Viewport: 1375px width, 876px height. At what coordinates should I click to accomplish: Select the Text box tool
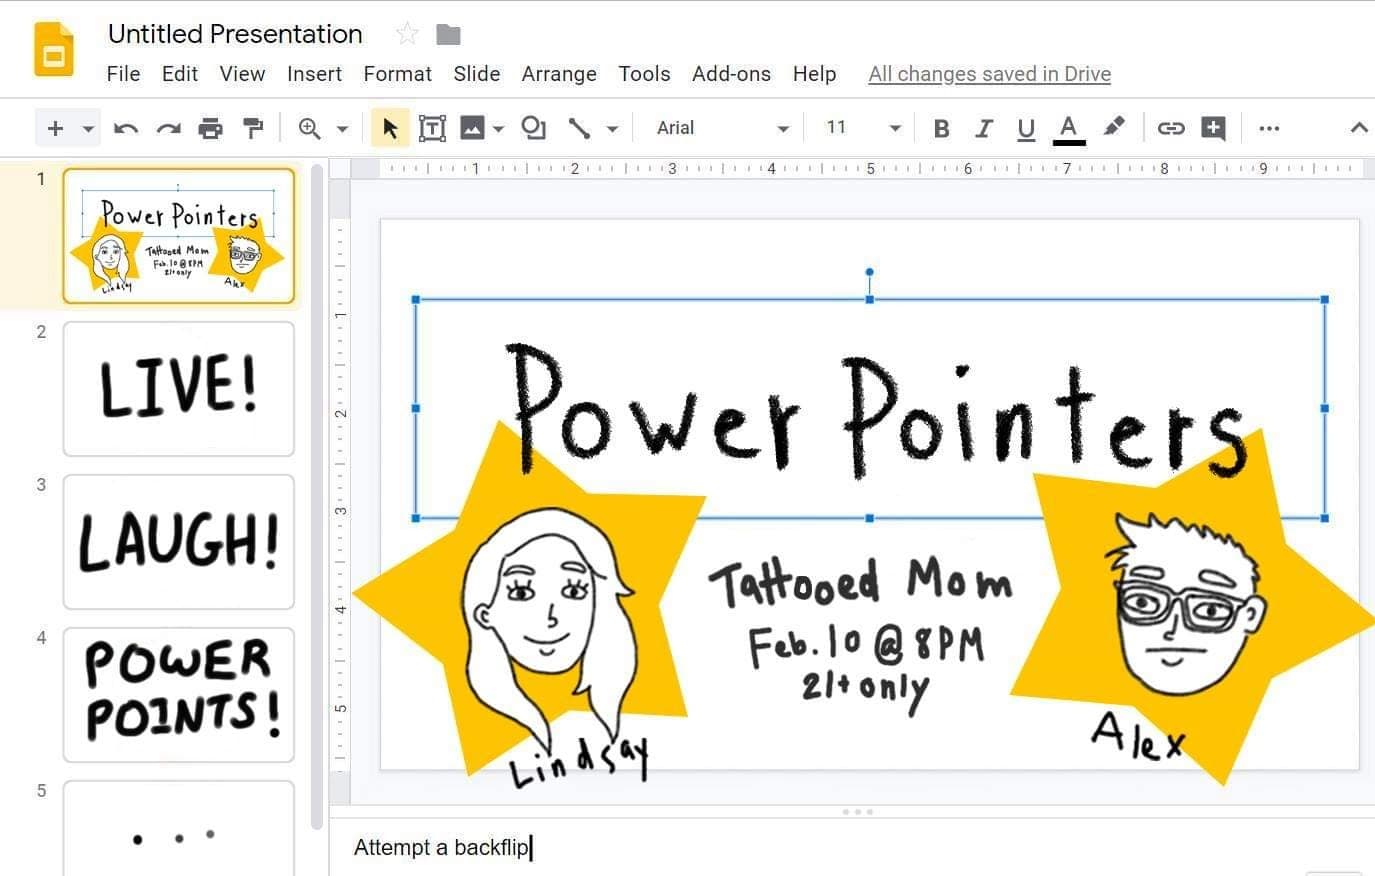pos(432,128)
